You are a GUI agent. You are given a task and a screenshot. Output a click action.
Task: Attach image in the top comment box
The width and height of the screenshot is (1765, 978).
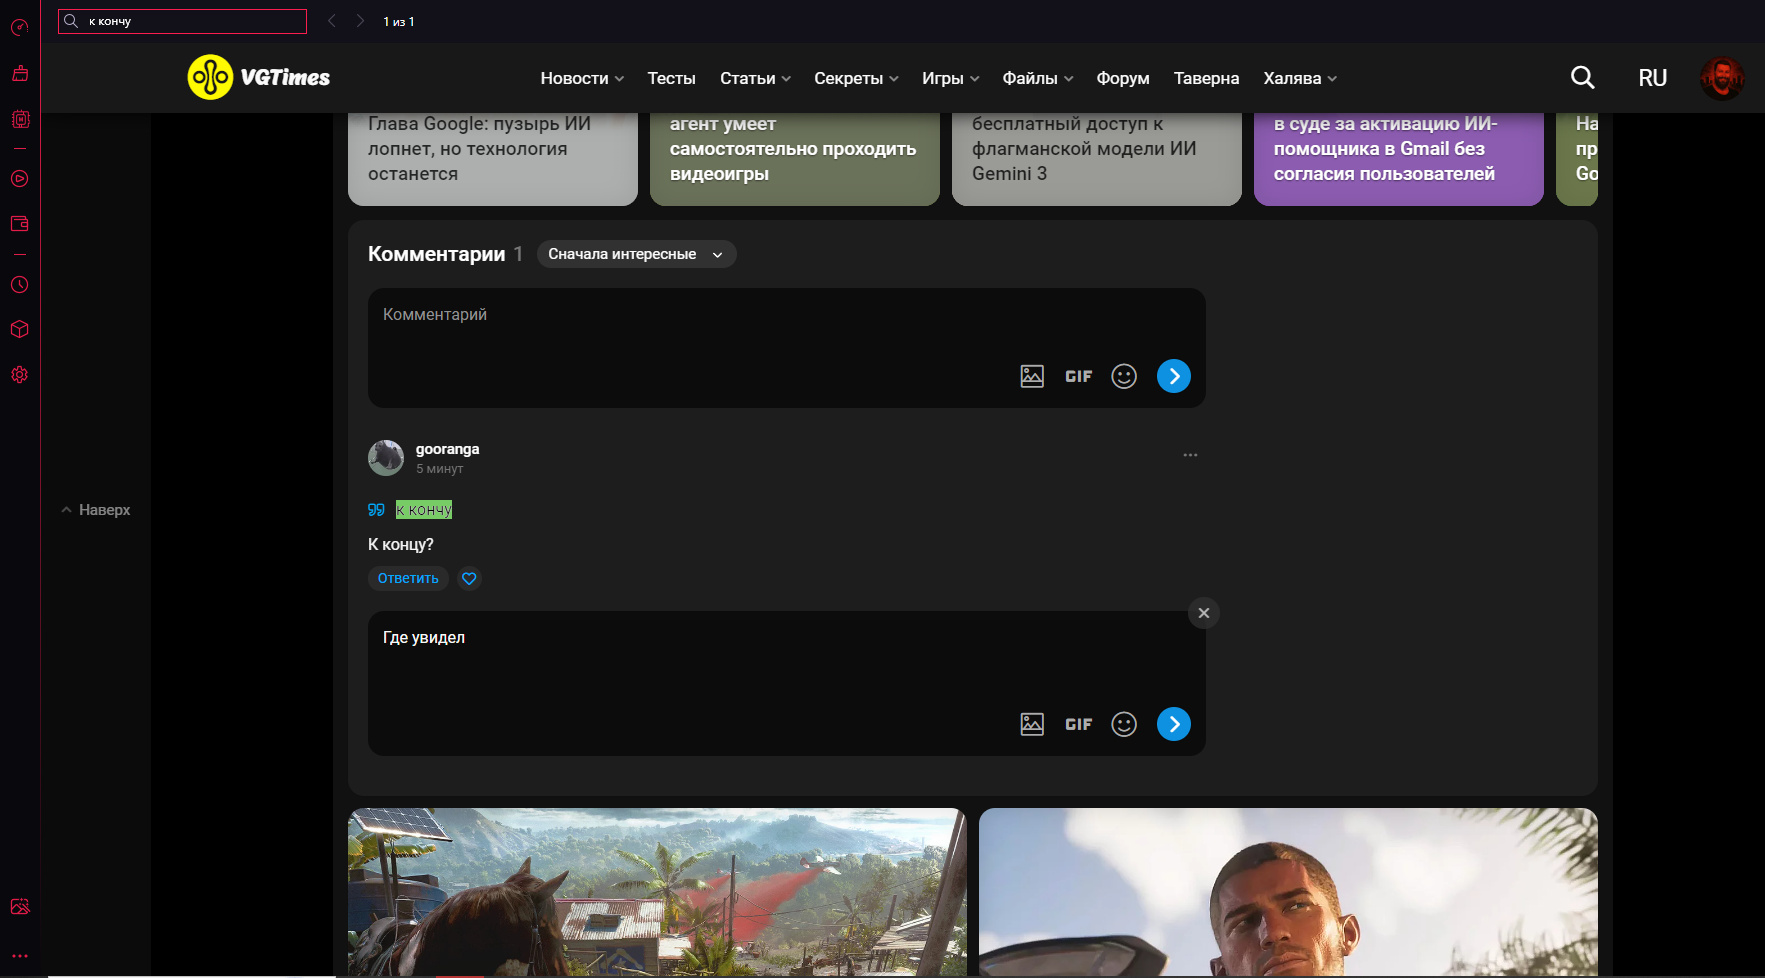click(x=1032, y=376)
